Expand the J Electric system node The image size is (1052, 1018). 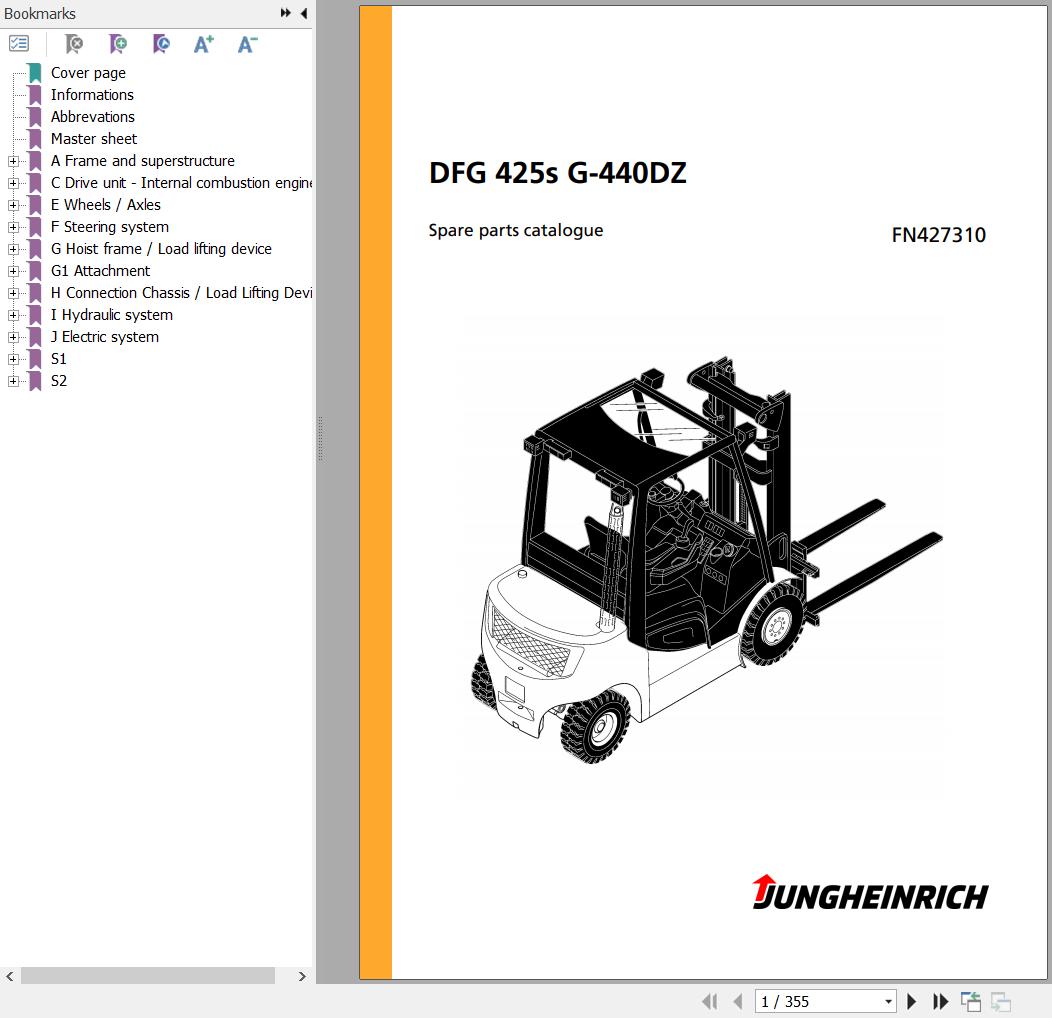coord(13,337)
